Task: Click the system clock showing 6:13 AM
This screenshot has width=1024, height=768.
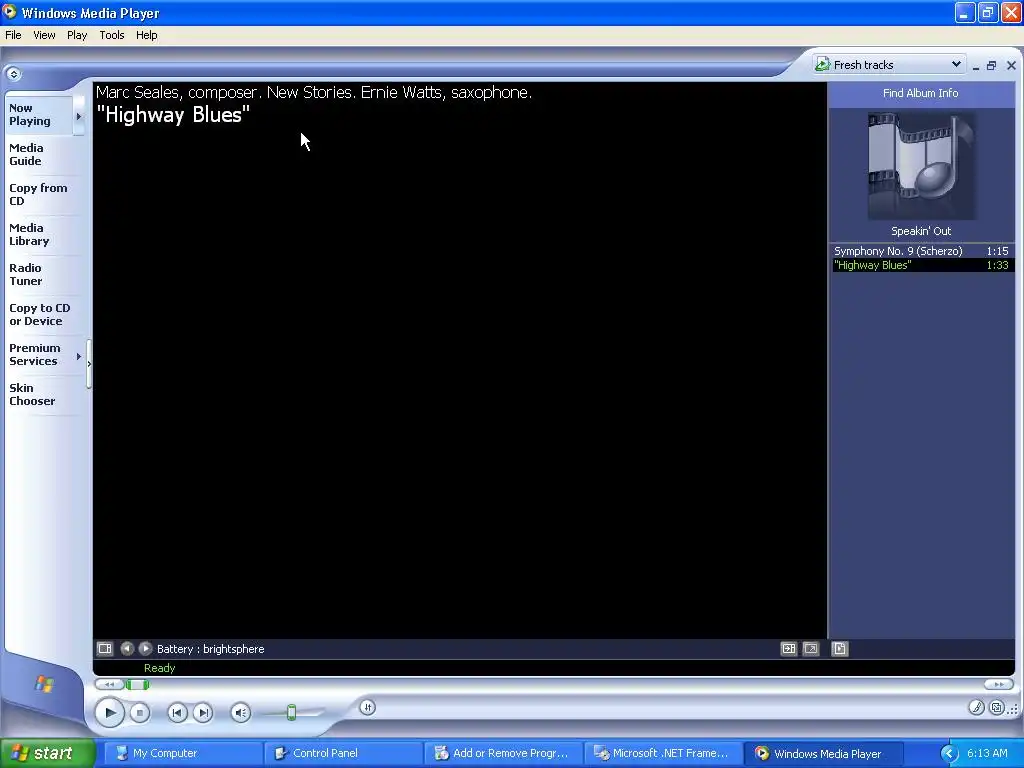Action: point(987,754)
